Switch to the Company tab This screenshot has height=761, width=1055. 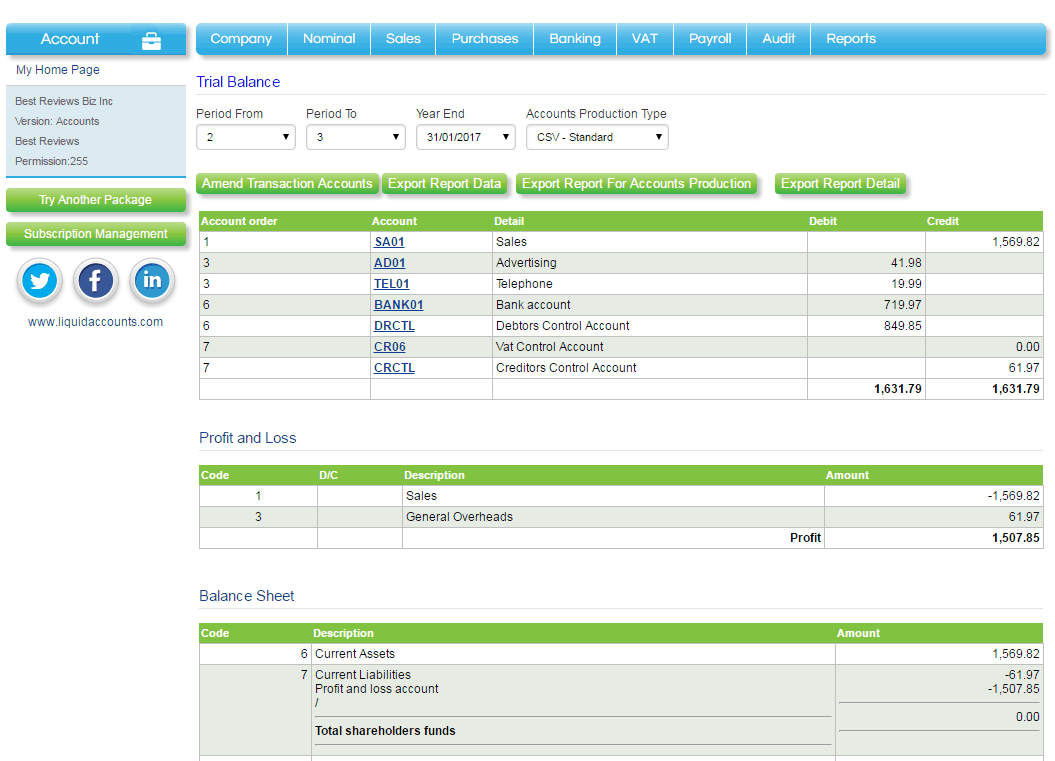[x=241, y=38]
